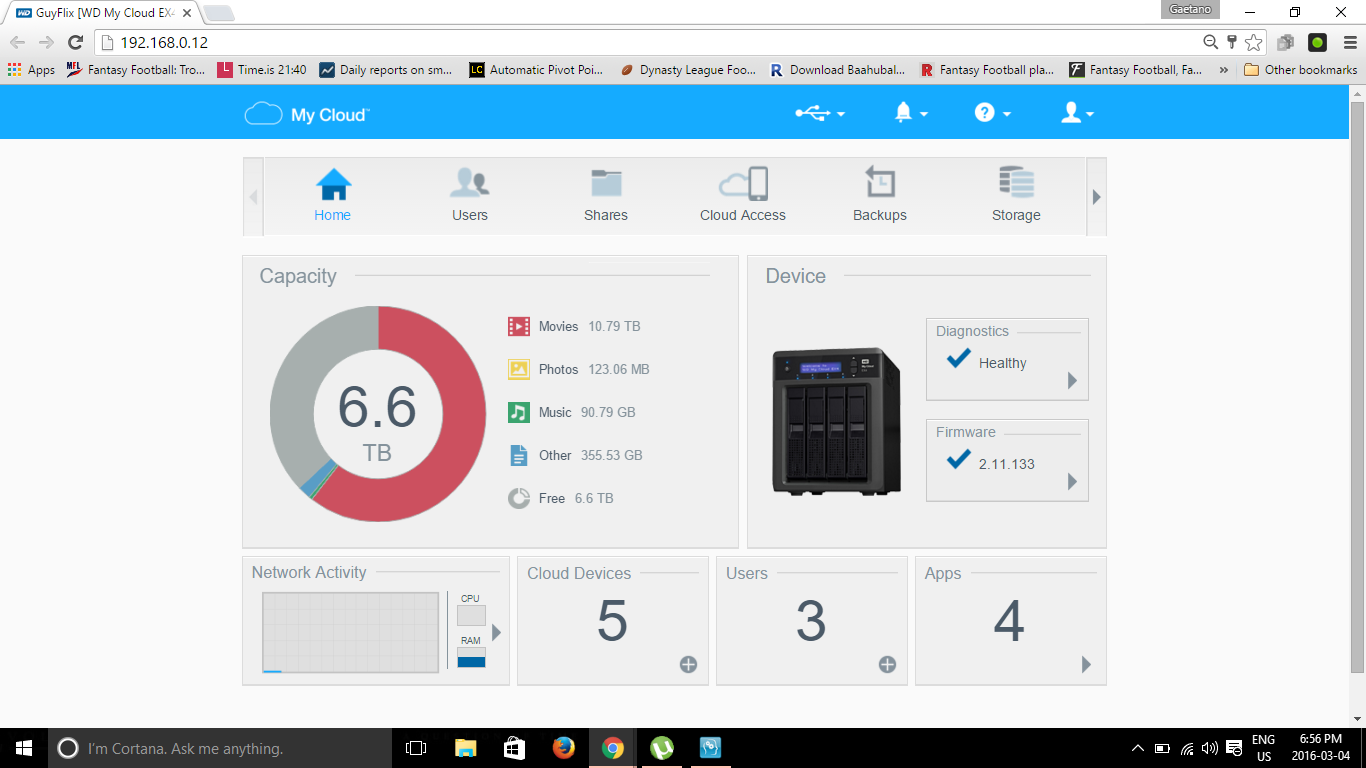Show more bookmarks with chevron

pyautogui.click(x=1224, y=70)
